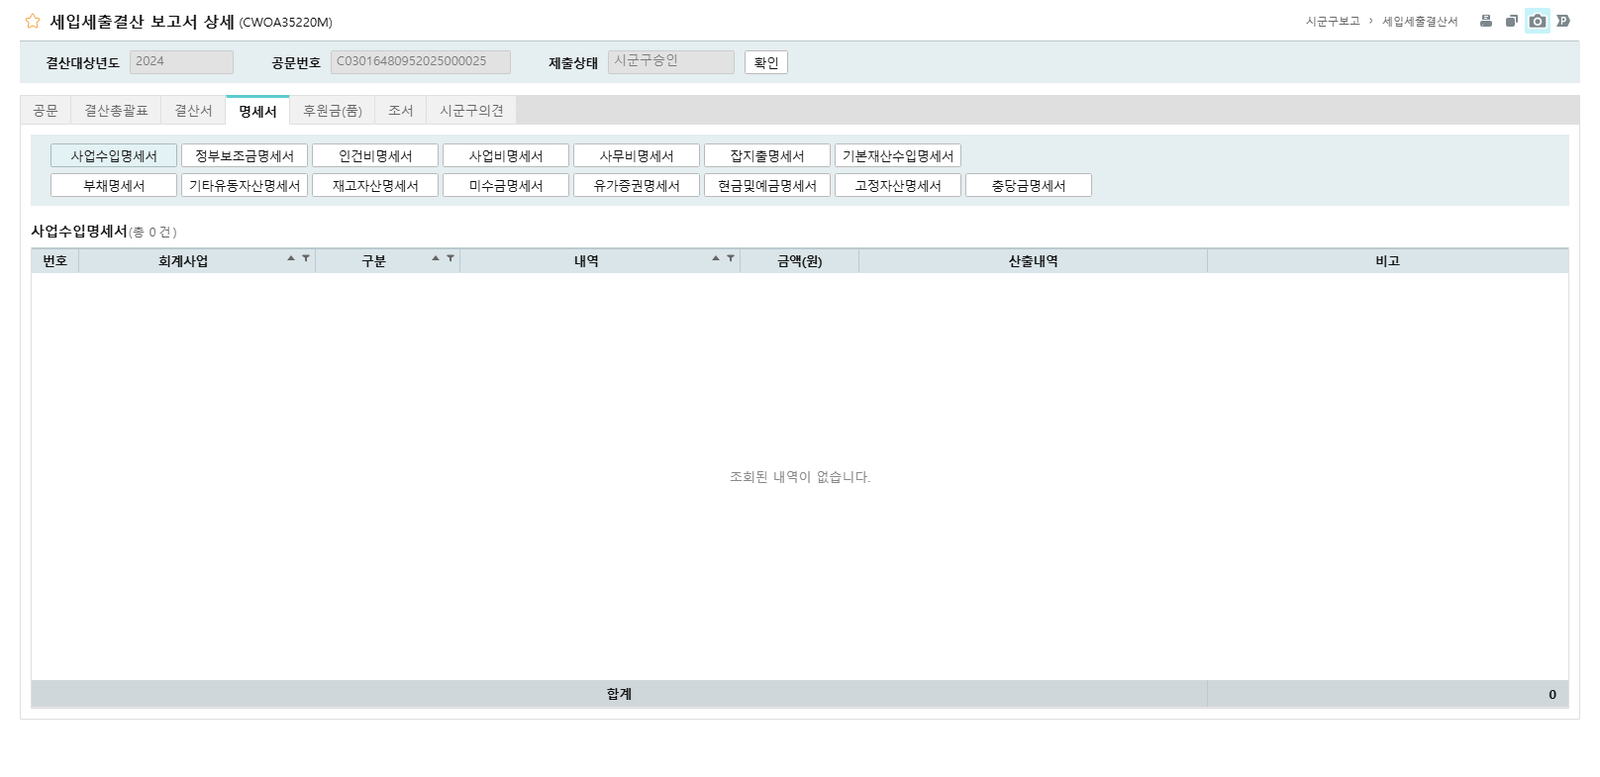Open filter icon on 구분 column
This screenshot has width=1600, height=777.
[x=450, y=258]
